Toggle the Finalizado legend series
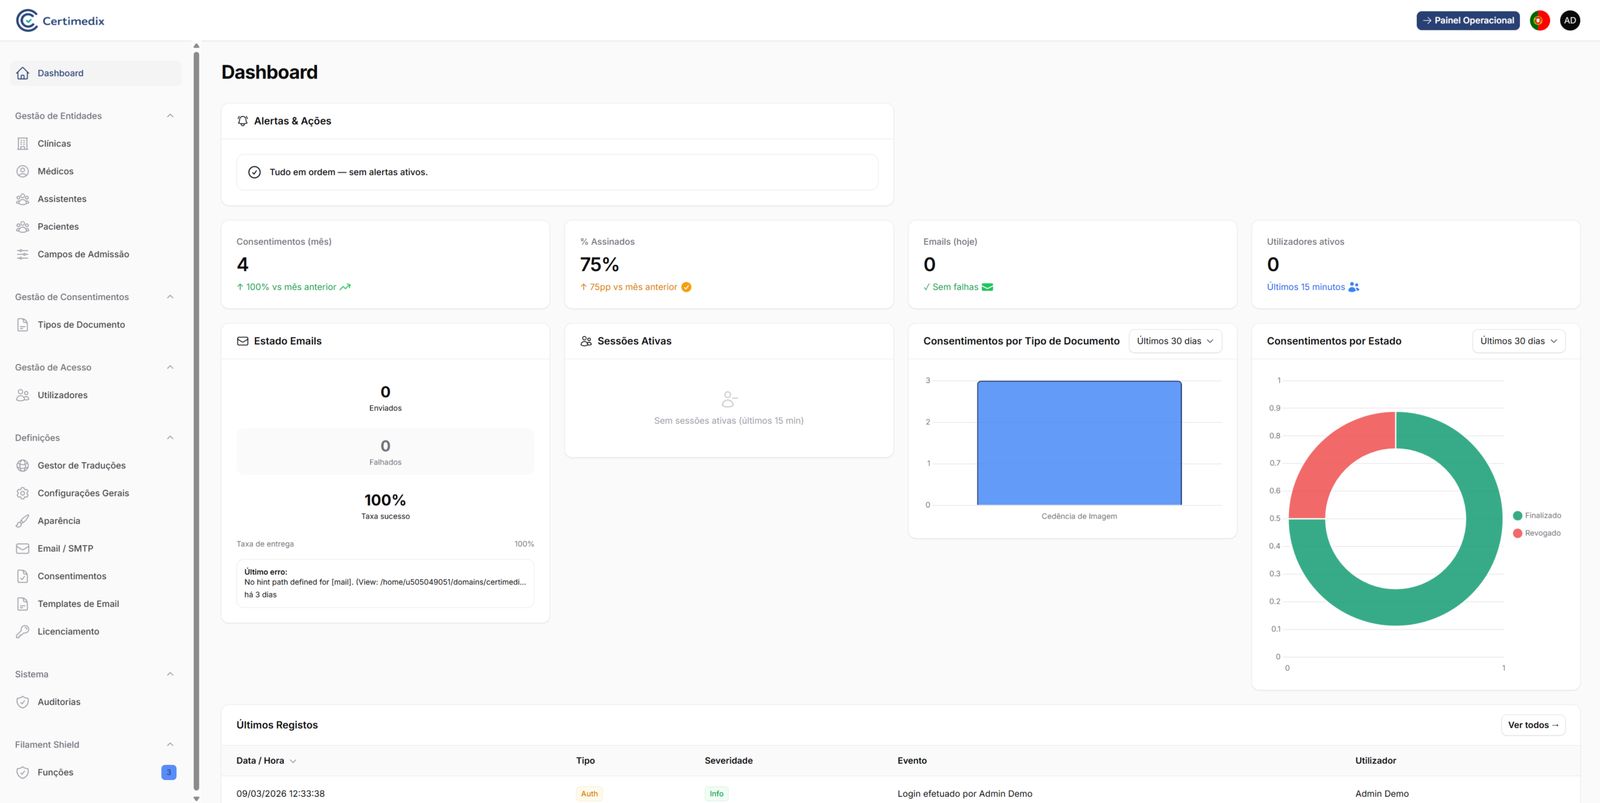The height and width of the screenshot is (803, 1600). (1537, 516)
